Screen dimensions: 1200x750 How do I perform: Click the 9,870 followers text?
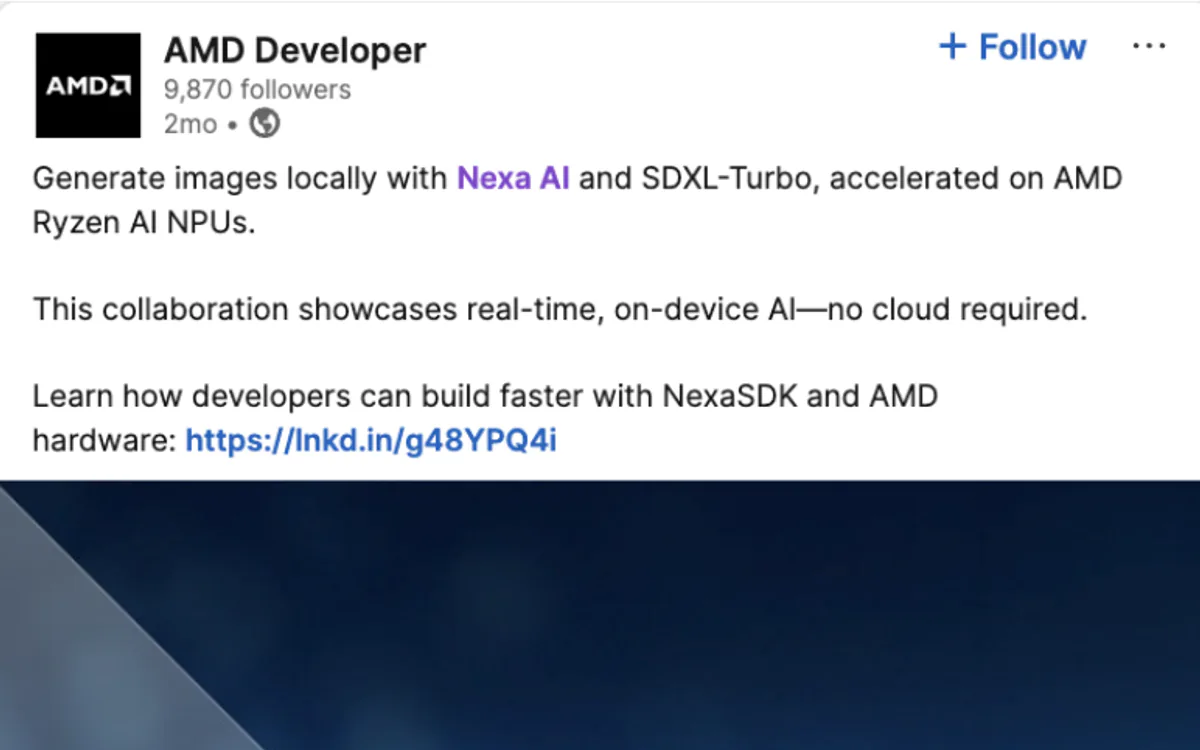258,90
